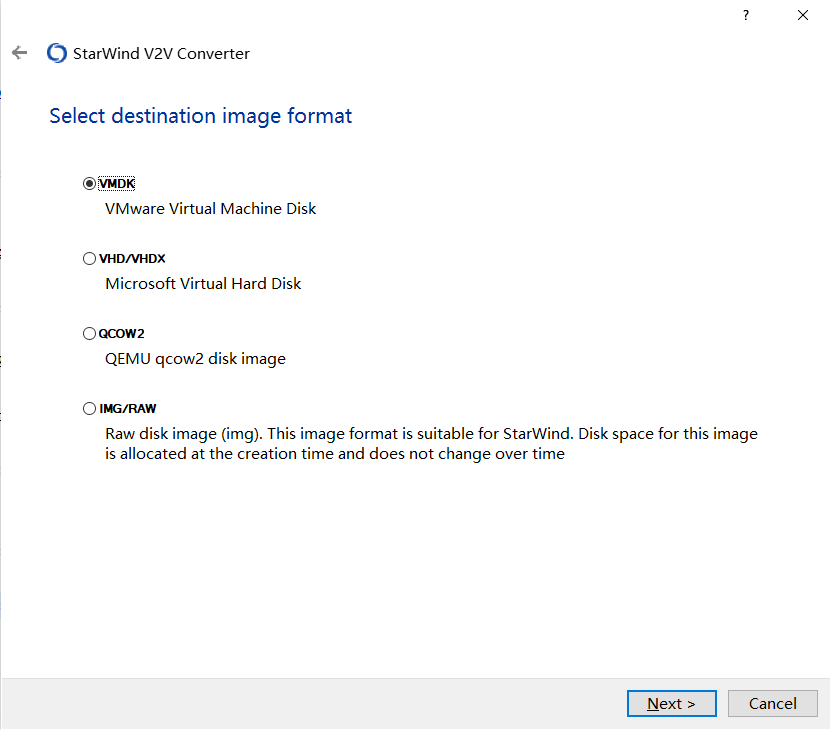Screen dimensions: 830x730
Task: Click the back arrow icon
Action: pyautogui.click(x=19, y=53)
